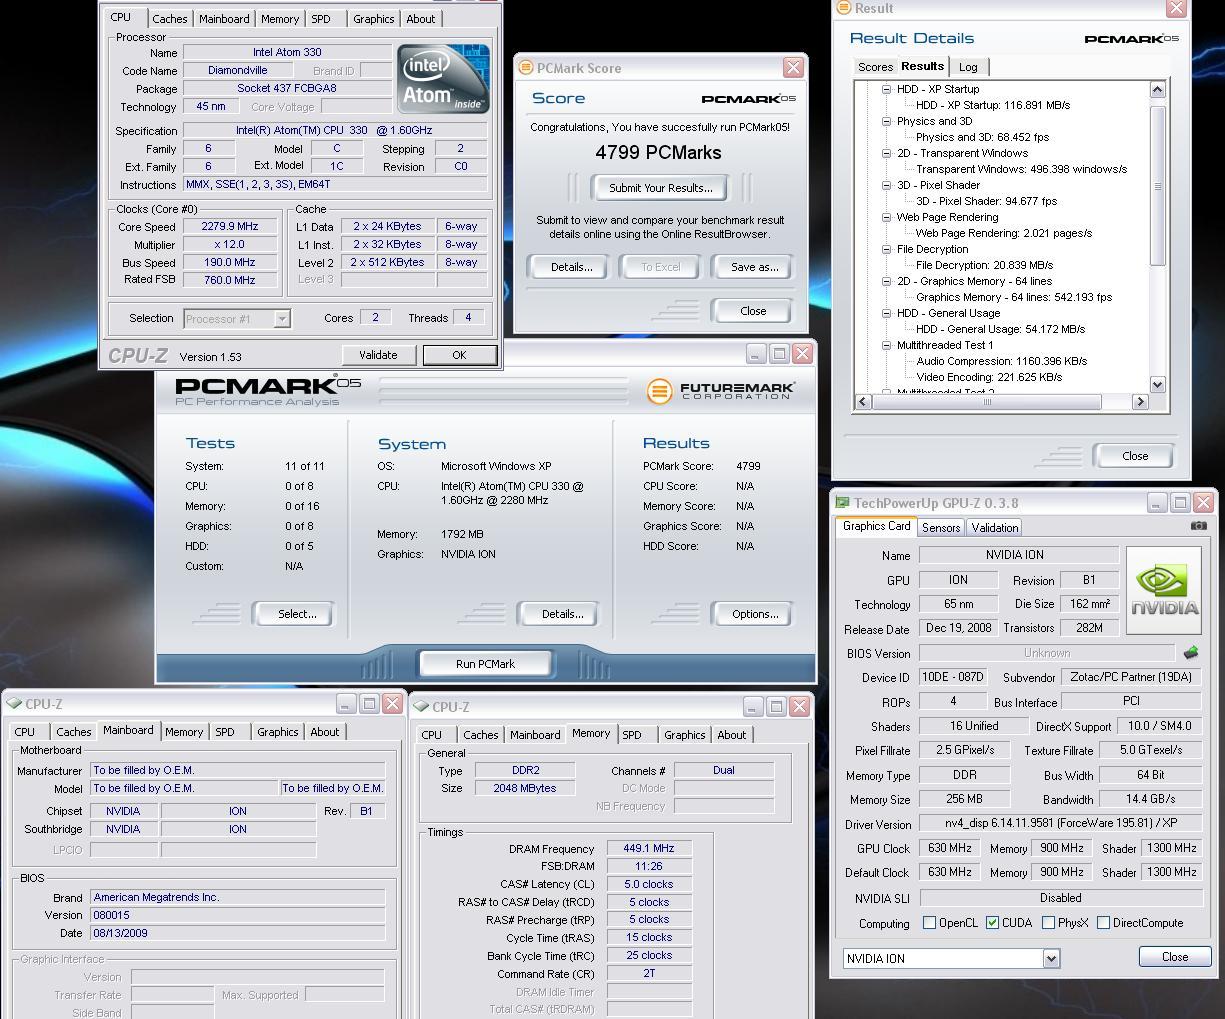Open SPD tab in top CPU-Z window
The height and width of the screenshot is (1019, 1225).
click(320, 19)
